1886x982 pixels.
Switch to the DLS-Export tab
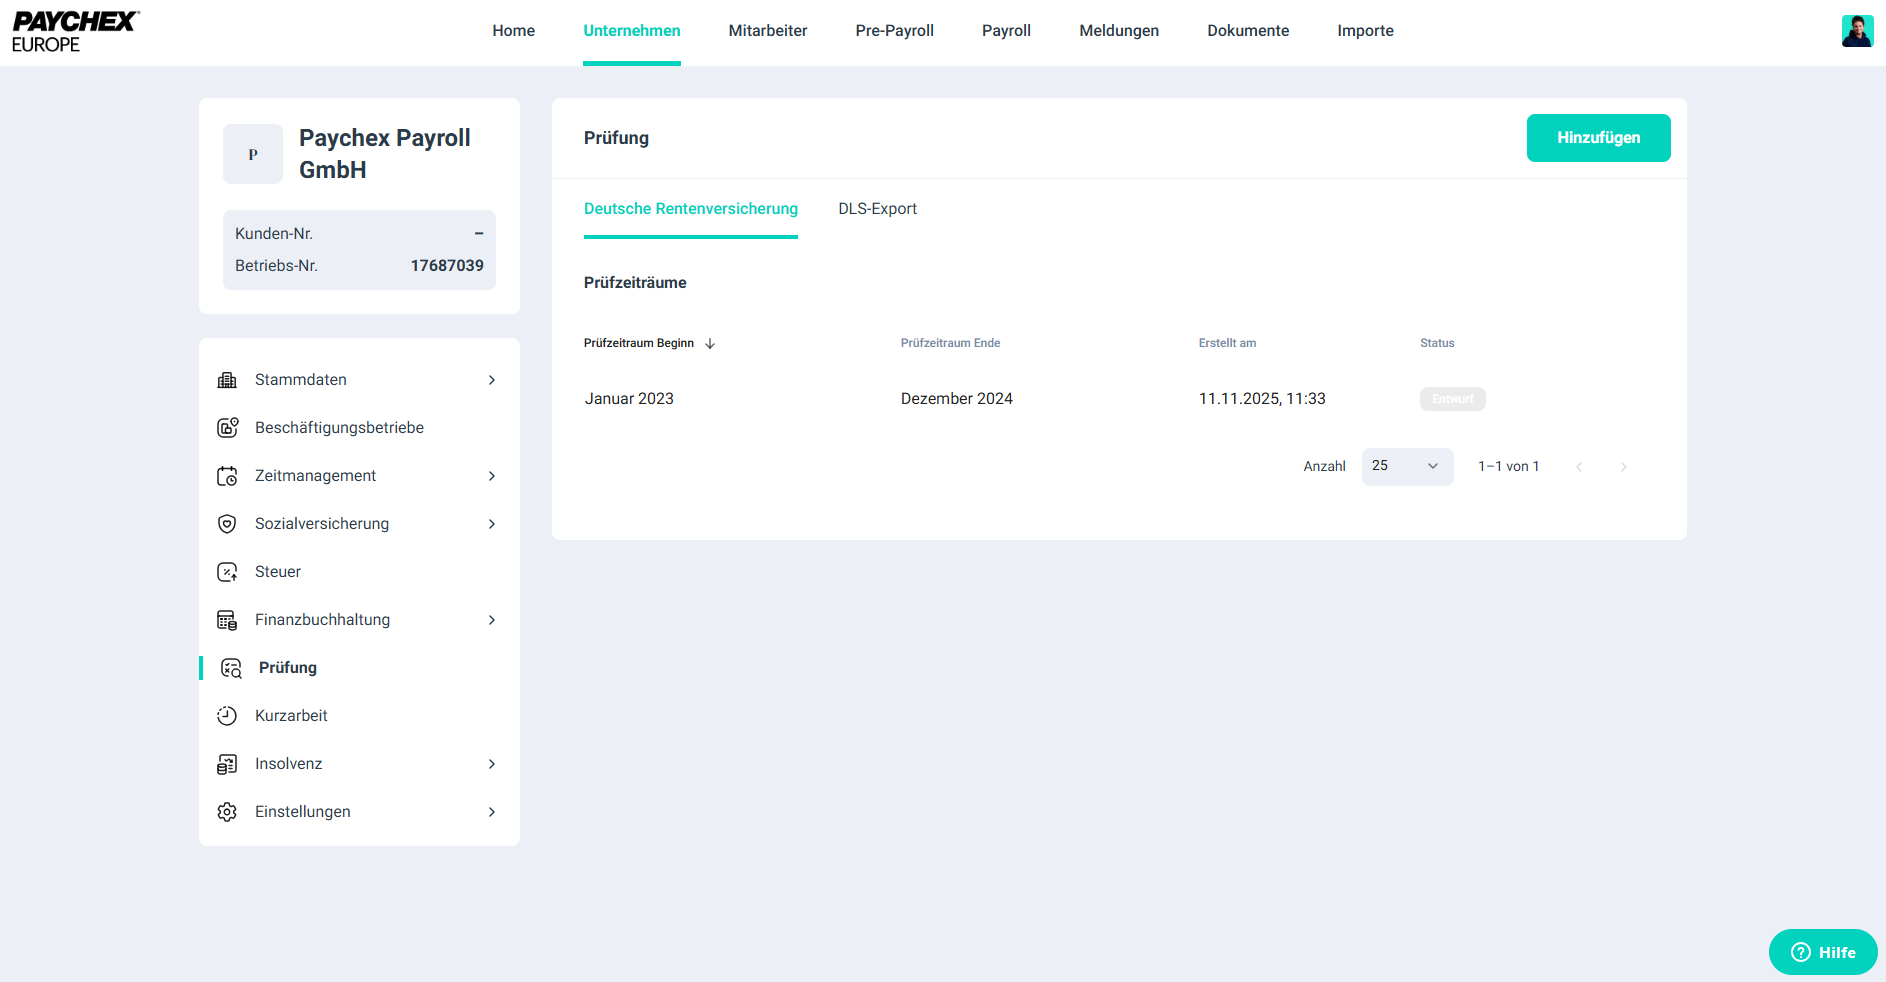[877, 209]
